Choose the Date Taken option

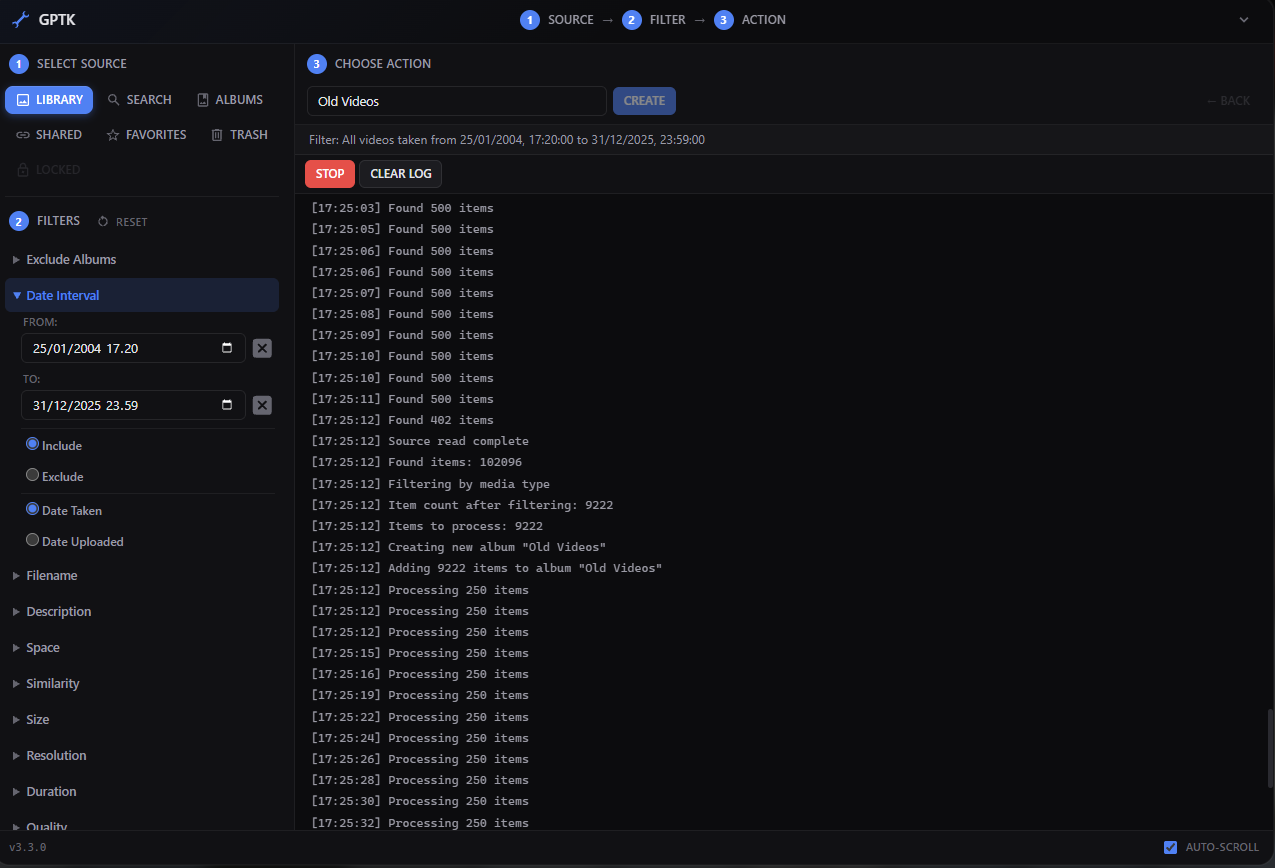(x=33, y=509)
